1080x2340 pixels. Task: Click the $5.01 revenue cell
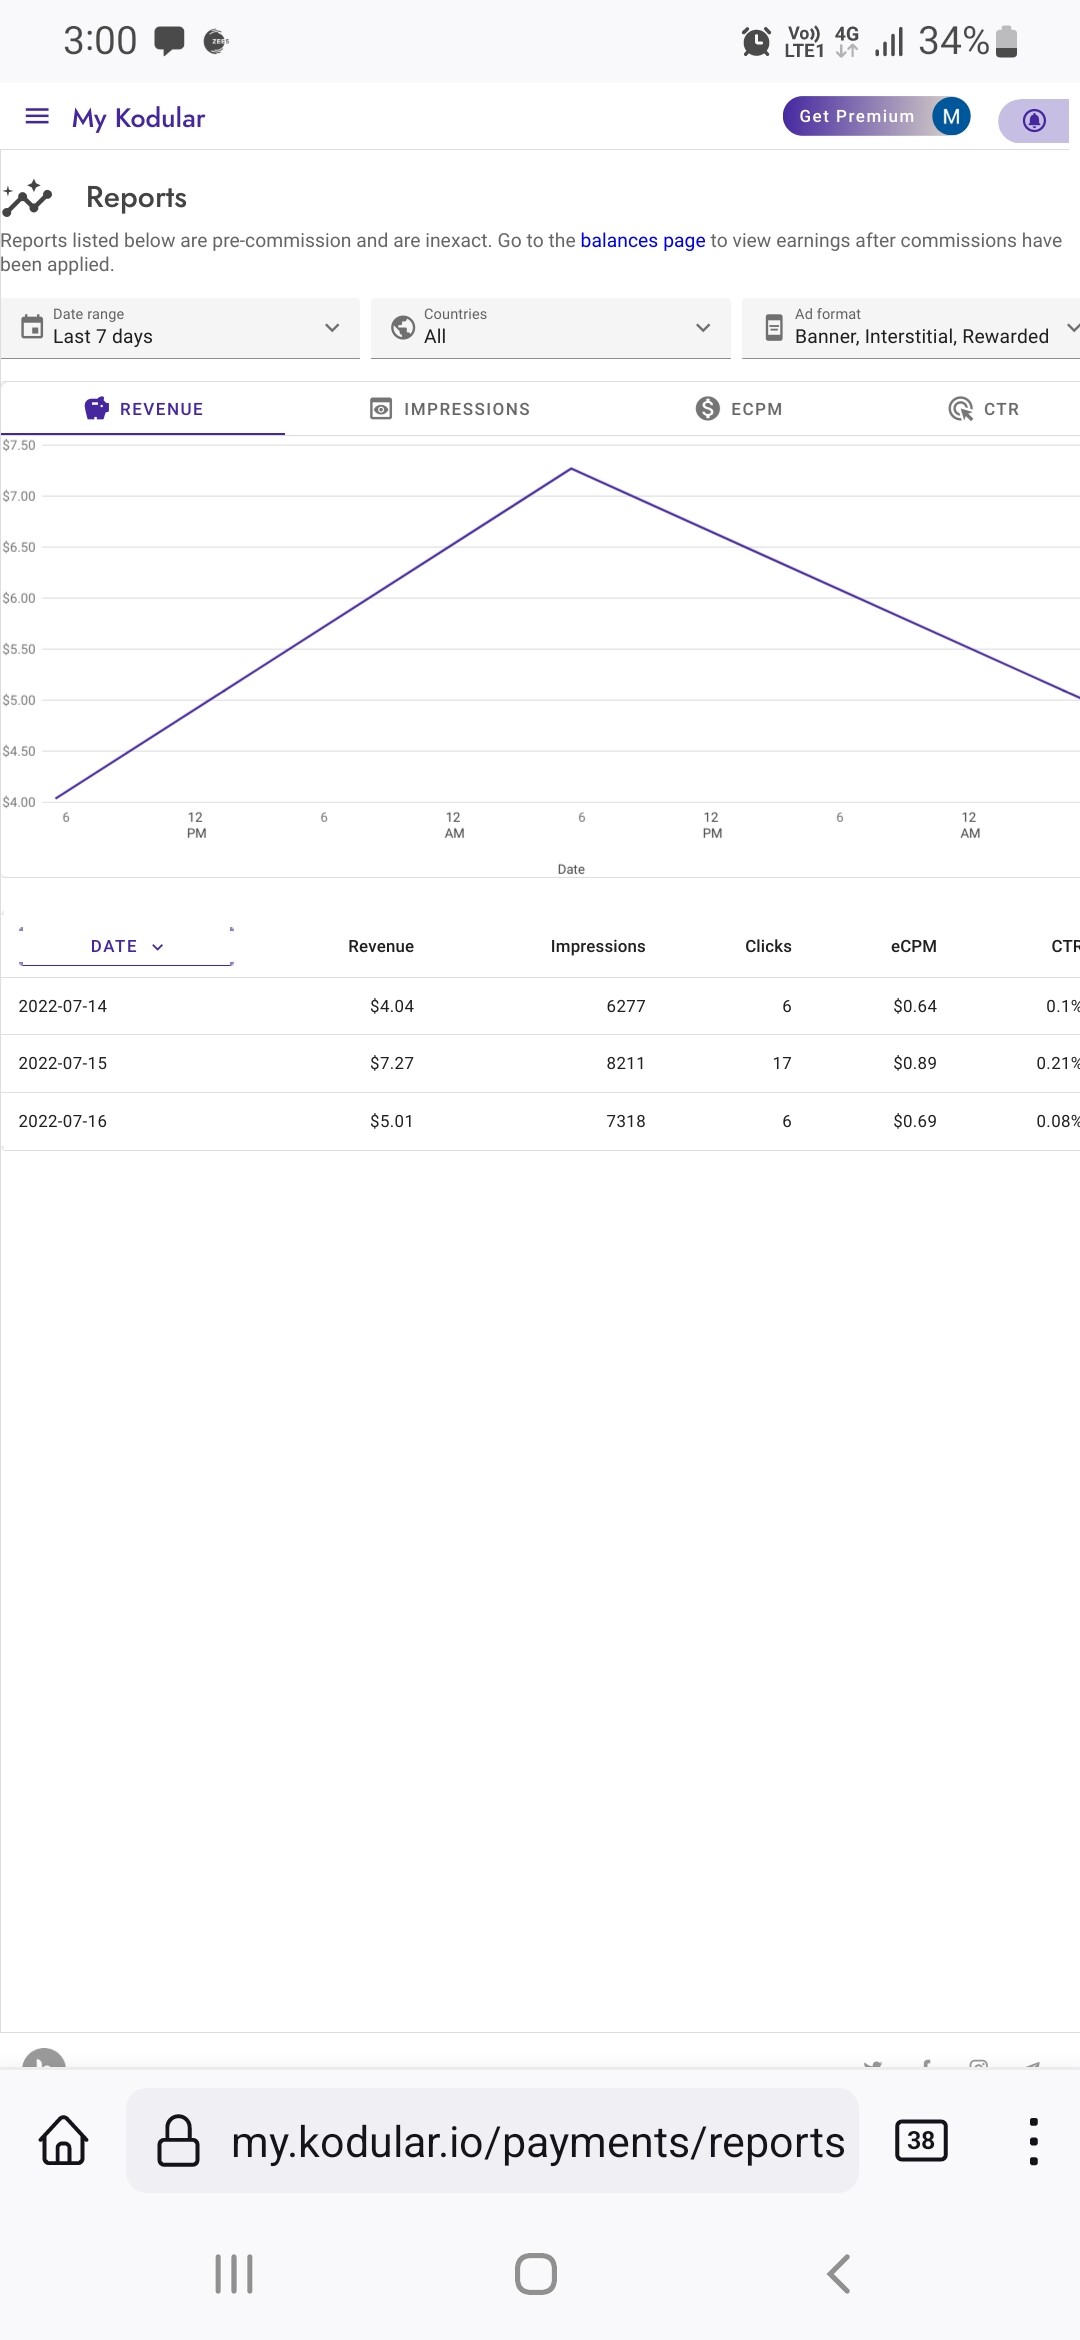point(392,1121)
